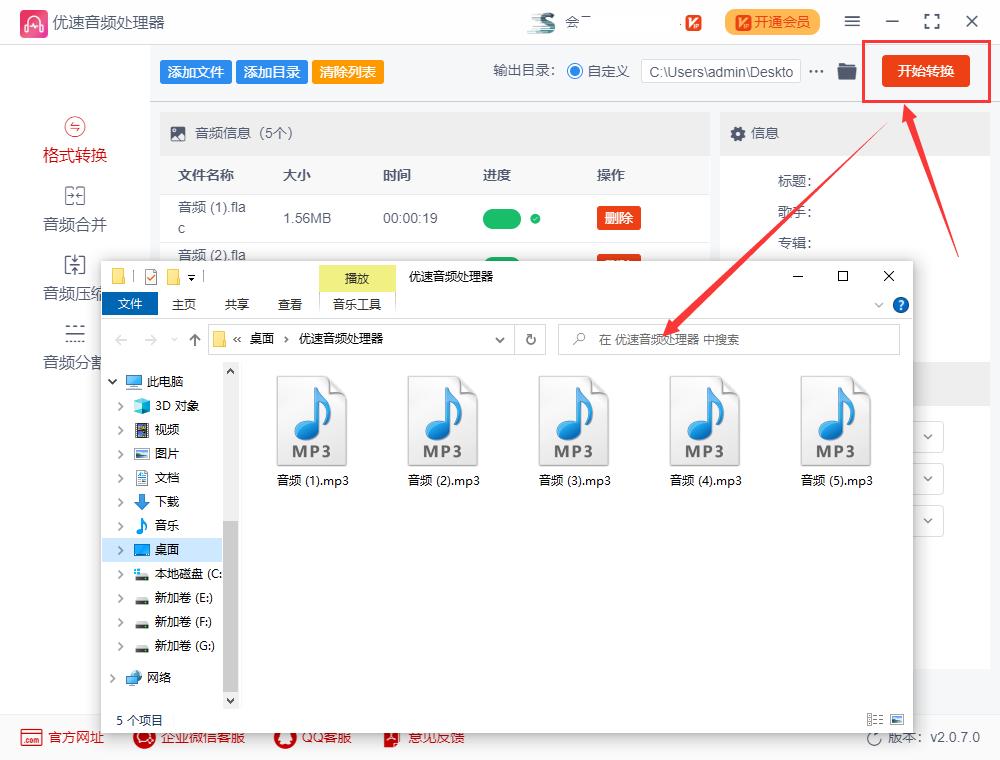Delete 音频(1).flac using its 删除 button

[618, 217]
